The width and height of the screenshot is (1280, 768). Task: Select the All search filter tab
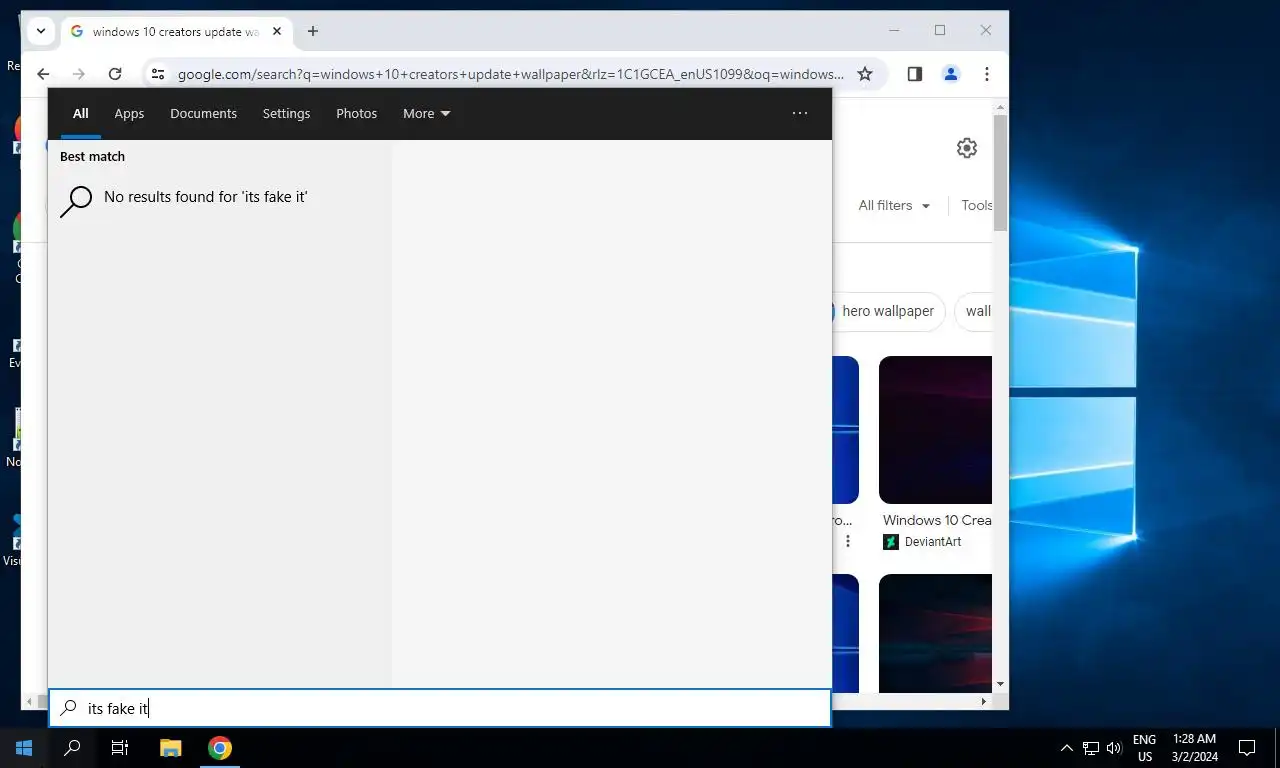point(80,114)
